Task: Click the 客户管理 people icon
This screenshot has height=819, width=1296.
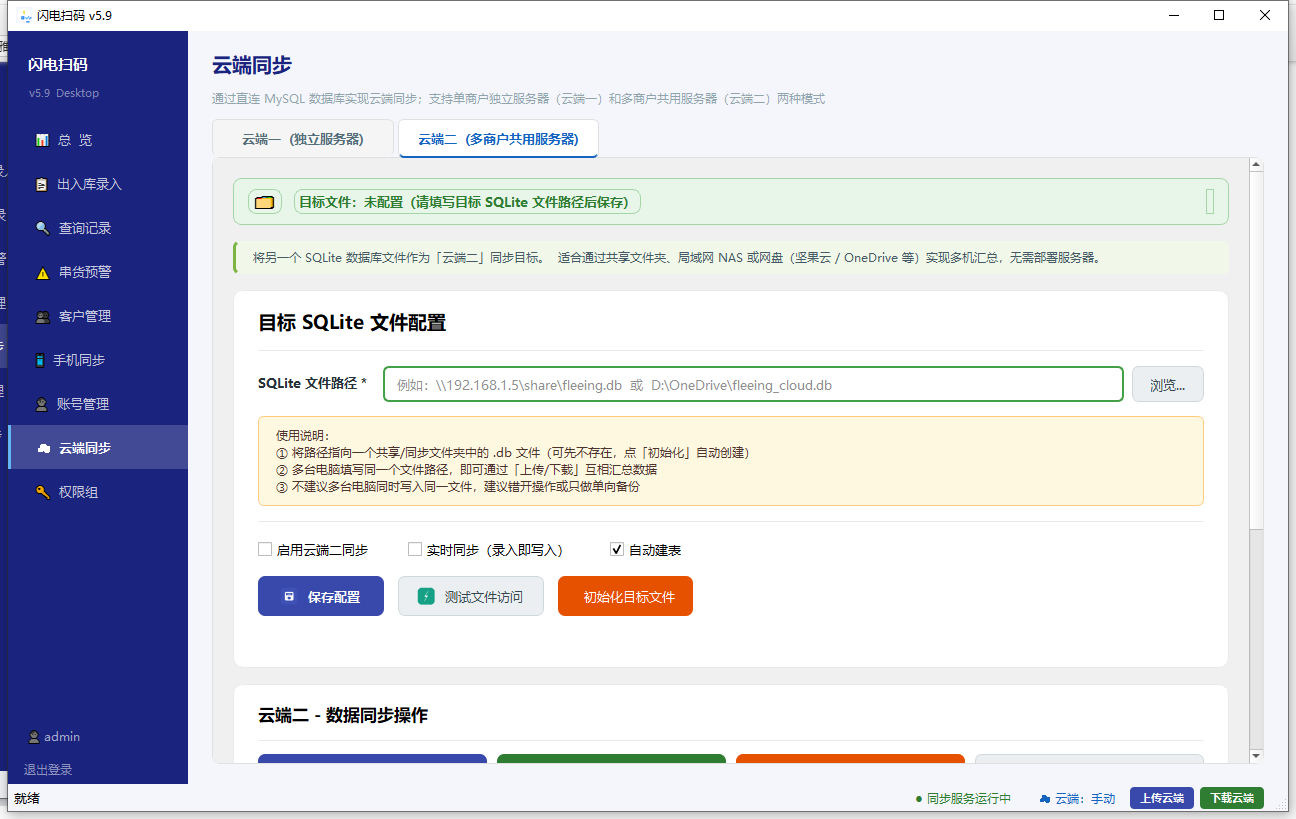Action: tap(42, 316)
